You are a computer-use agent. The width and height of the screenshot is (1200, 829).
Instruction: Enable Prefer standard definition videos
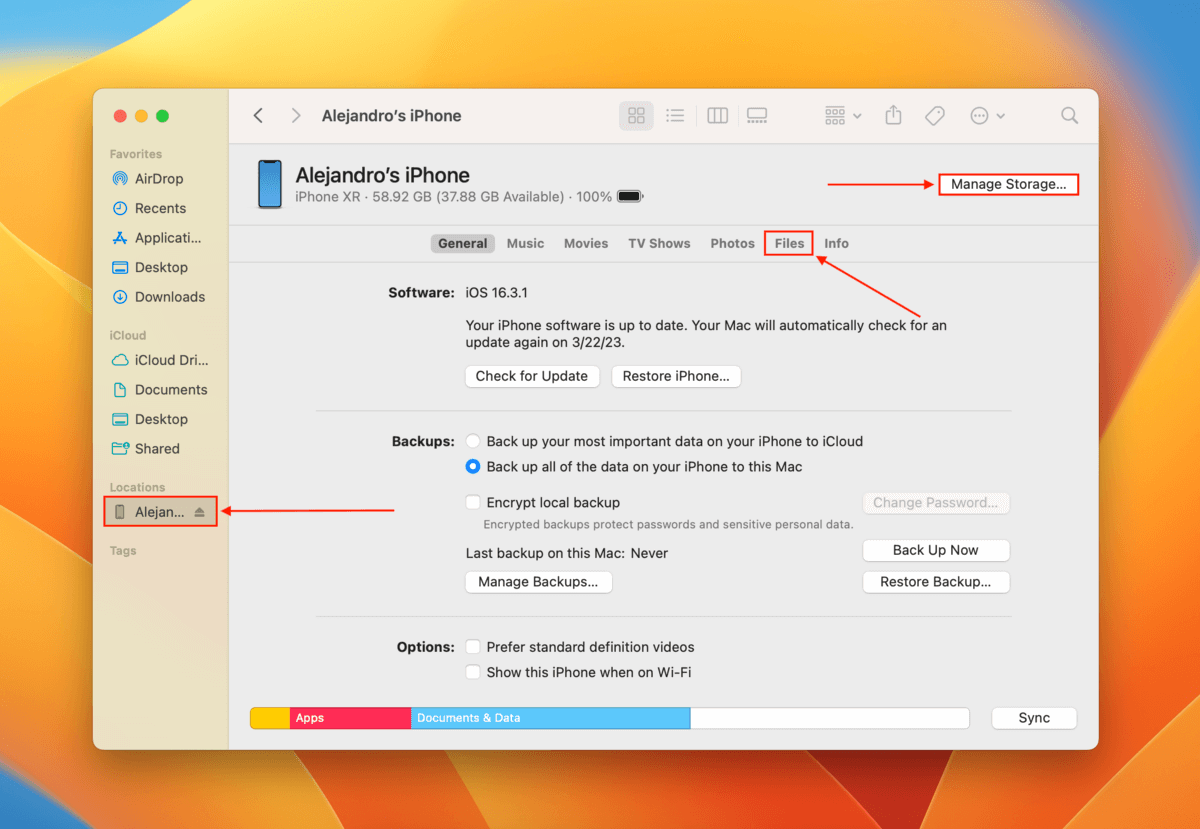473,647
